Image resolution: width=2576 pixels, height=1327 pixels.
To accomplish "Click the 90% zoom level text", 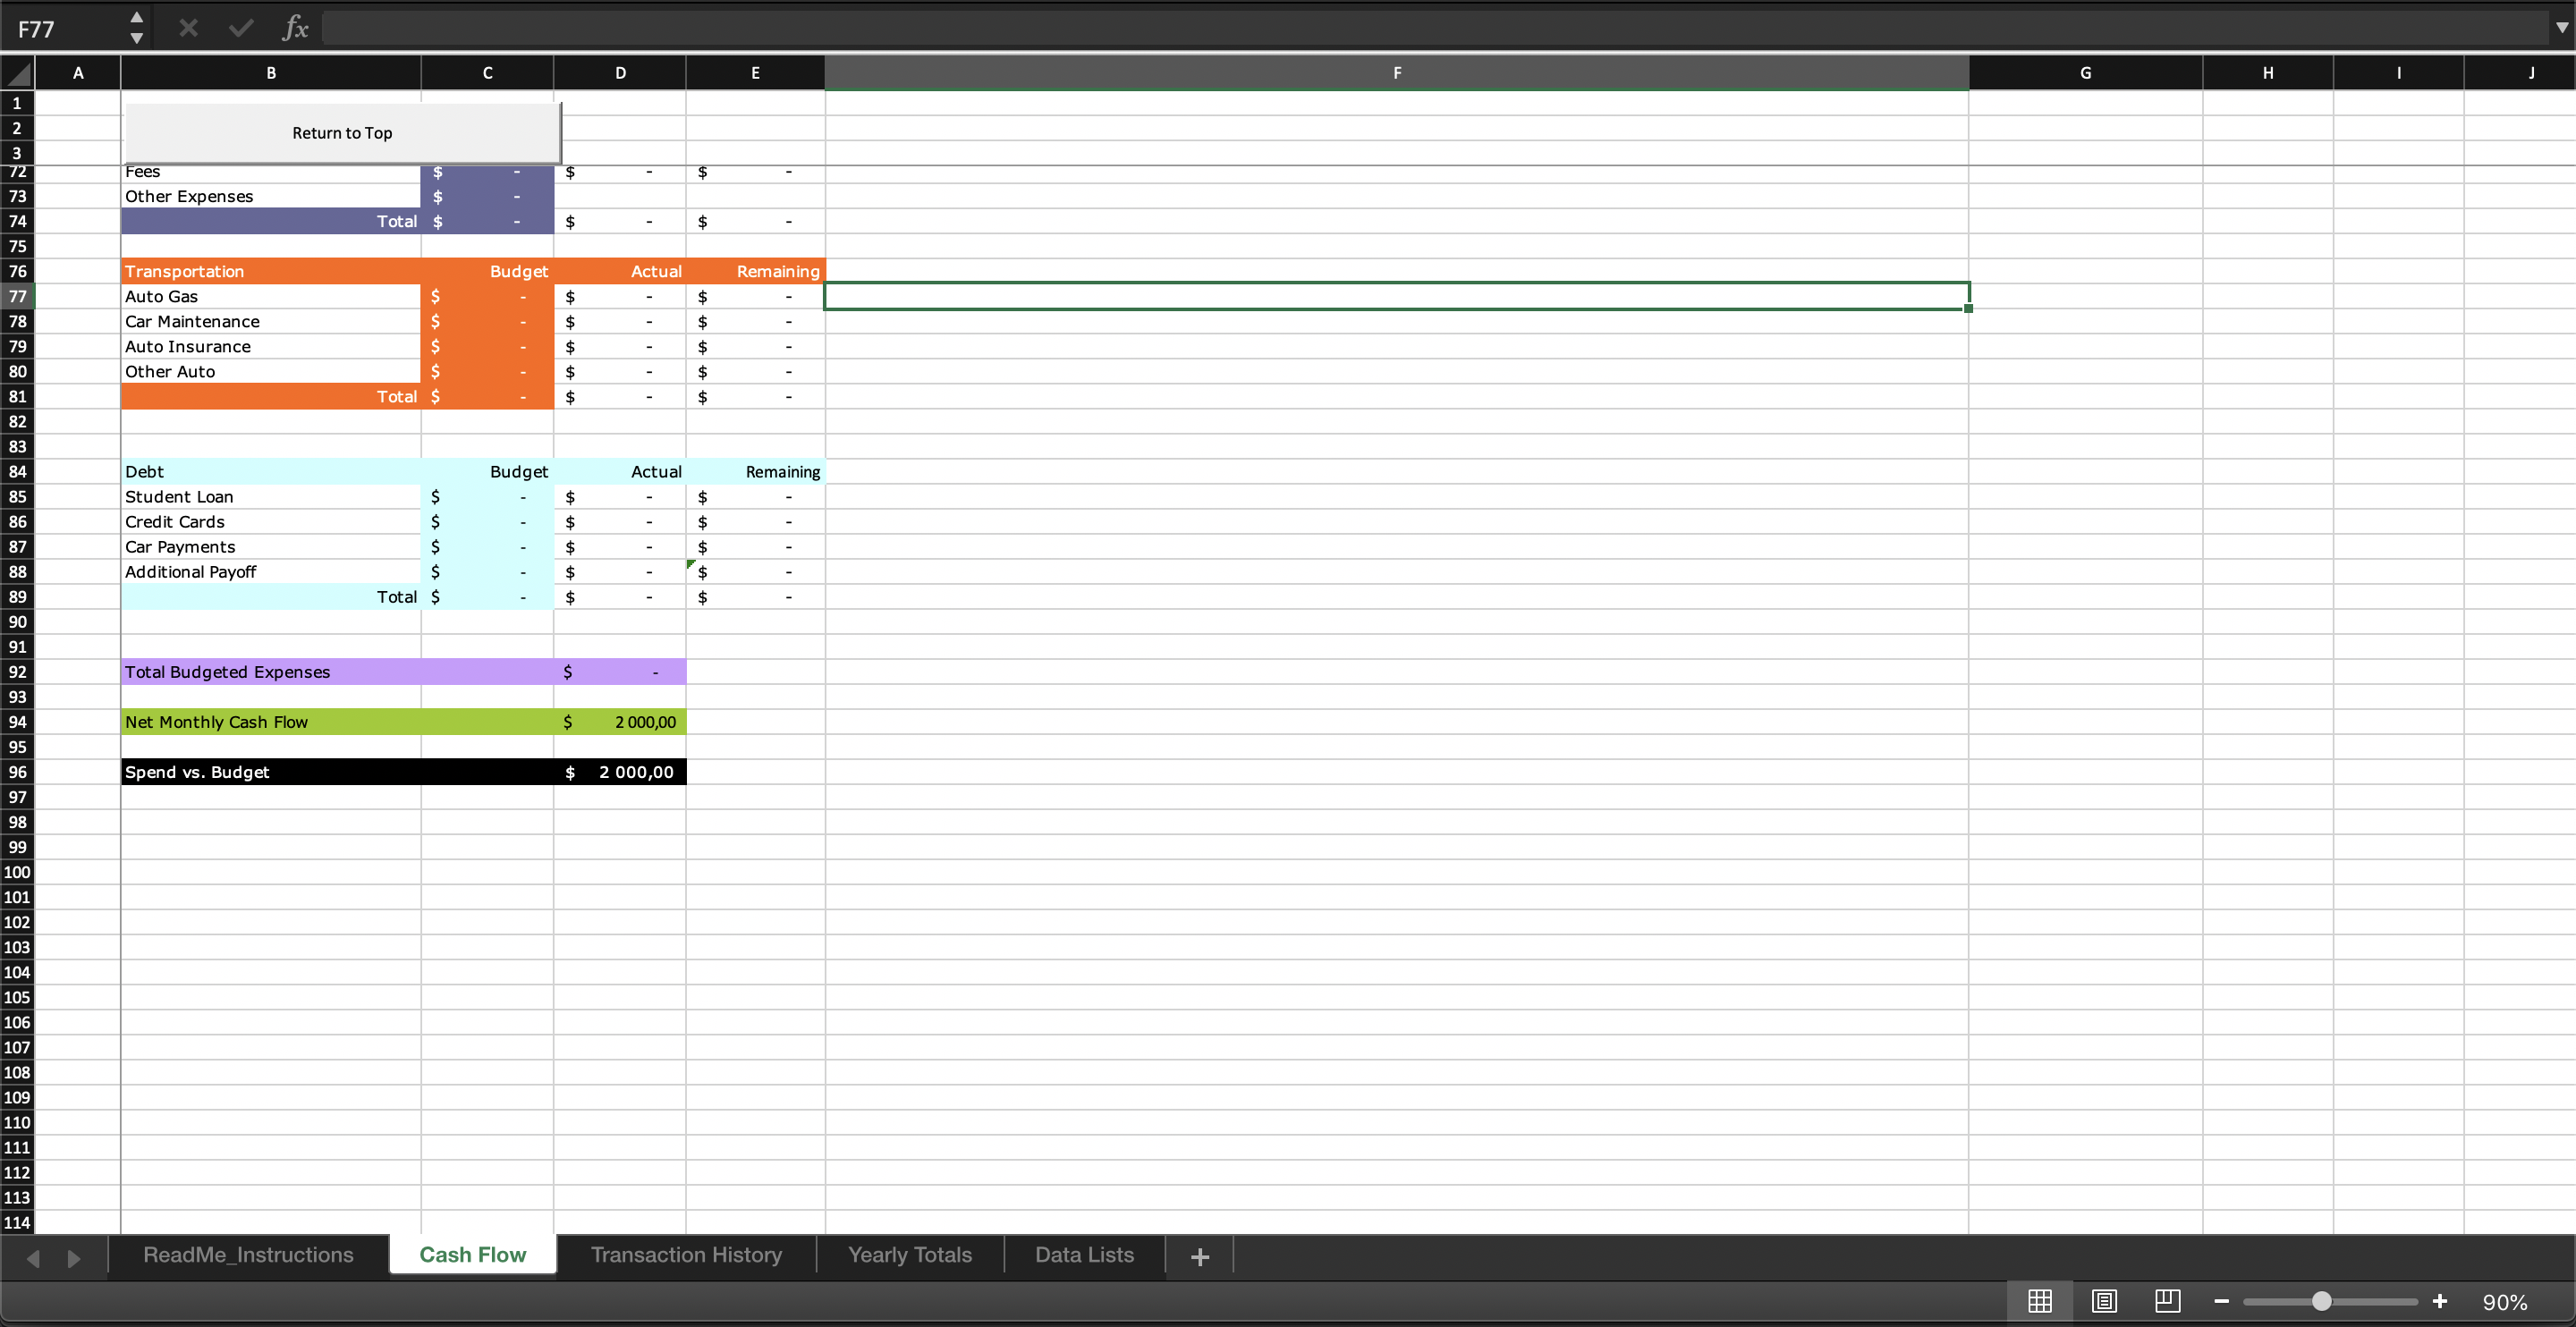I will pyautogui.click(x=2504, y=1302).
